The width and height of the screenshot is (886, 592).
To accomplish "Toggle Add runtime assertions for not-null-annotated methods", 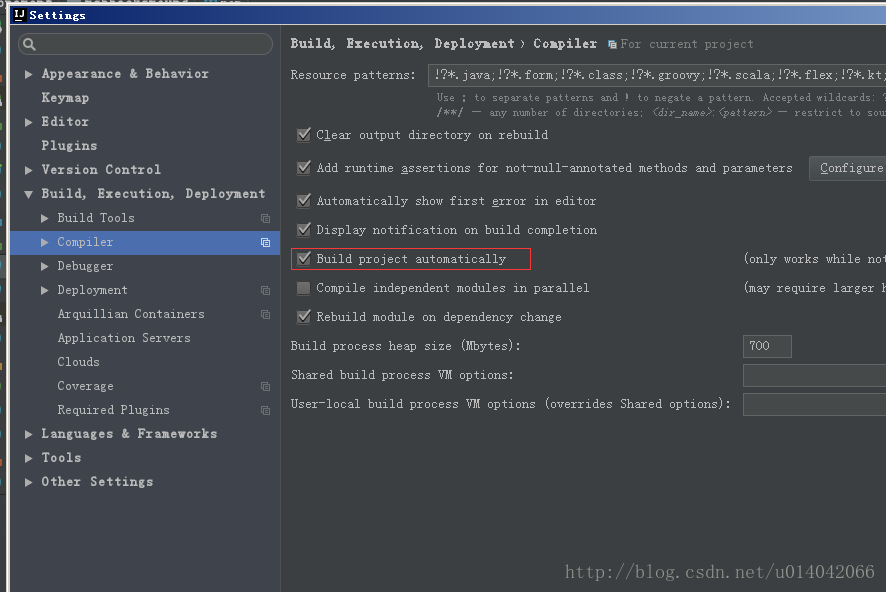I will [303, 168].
